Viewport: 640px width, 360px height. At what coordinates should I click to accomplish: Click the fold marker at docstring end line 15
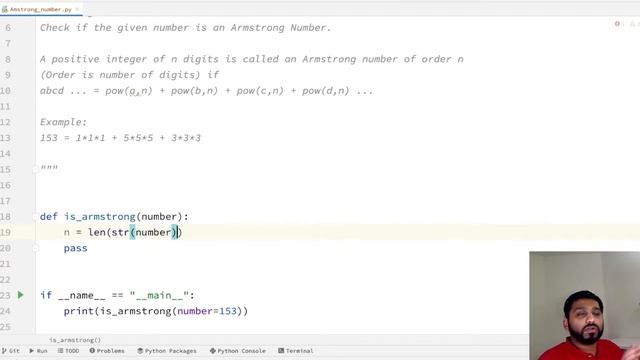pos(36,169)
